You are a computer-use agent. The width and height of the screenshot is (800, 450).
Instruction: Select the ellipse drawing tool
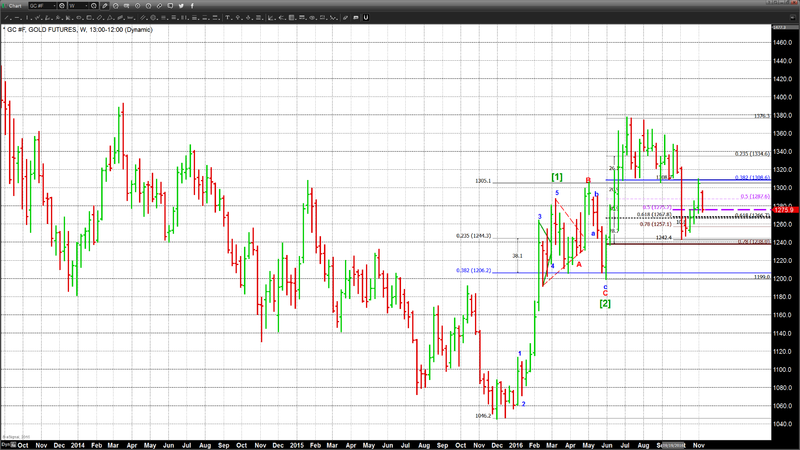(x=79, y=17)
